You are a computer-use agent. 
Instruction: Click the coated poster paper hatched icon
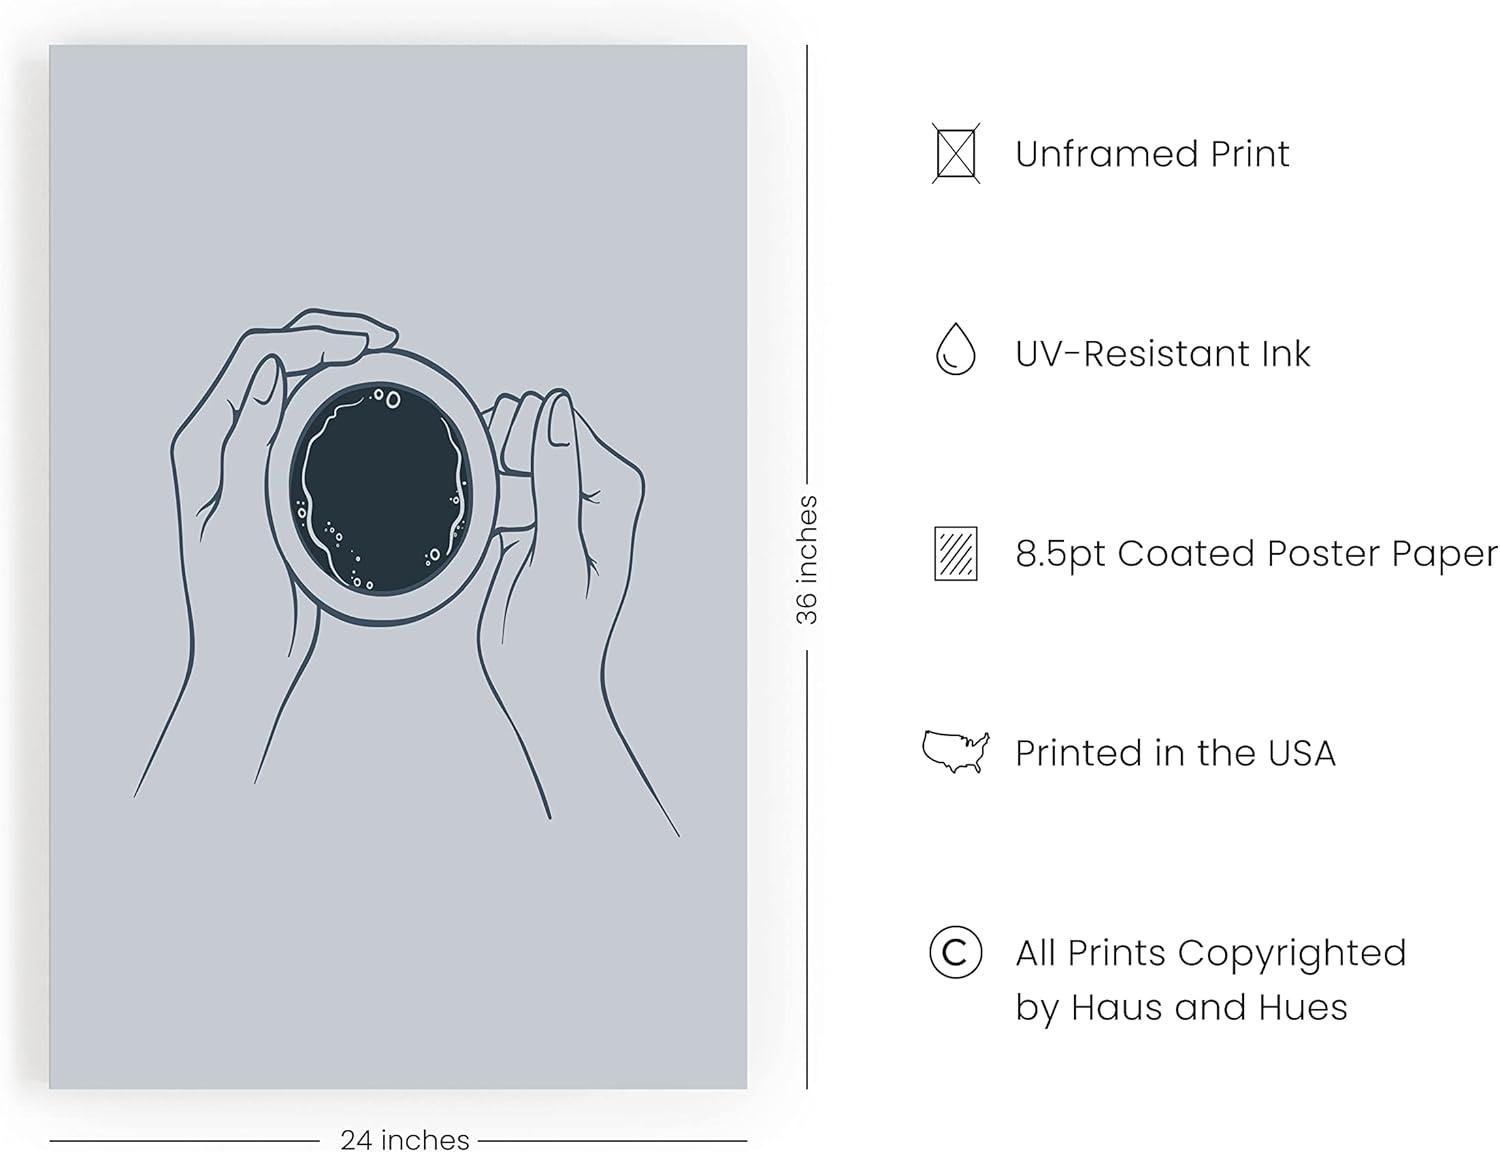point(956,554)
